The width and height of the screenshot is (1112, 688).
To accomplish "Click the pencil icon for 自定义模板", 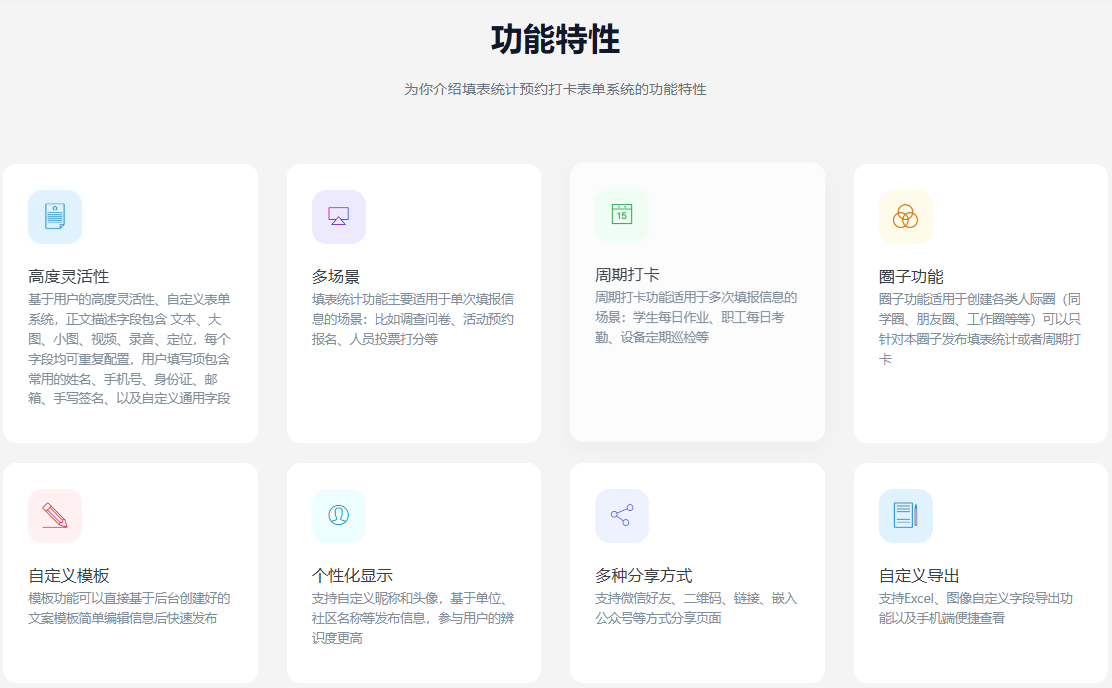I will pyautogui.click(x=55, y=516).
